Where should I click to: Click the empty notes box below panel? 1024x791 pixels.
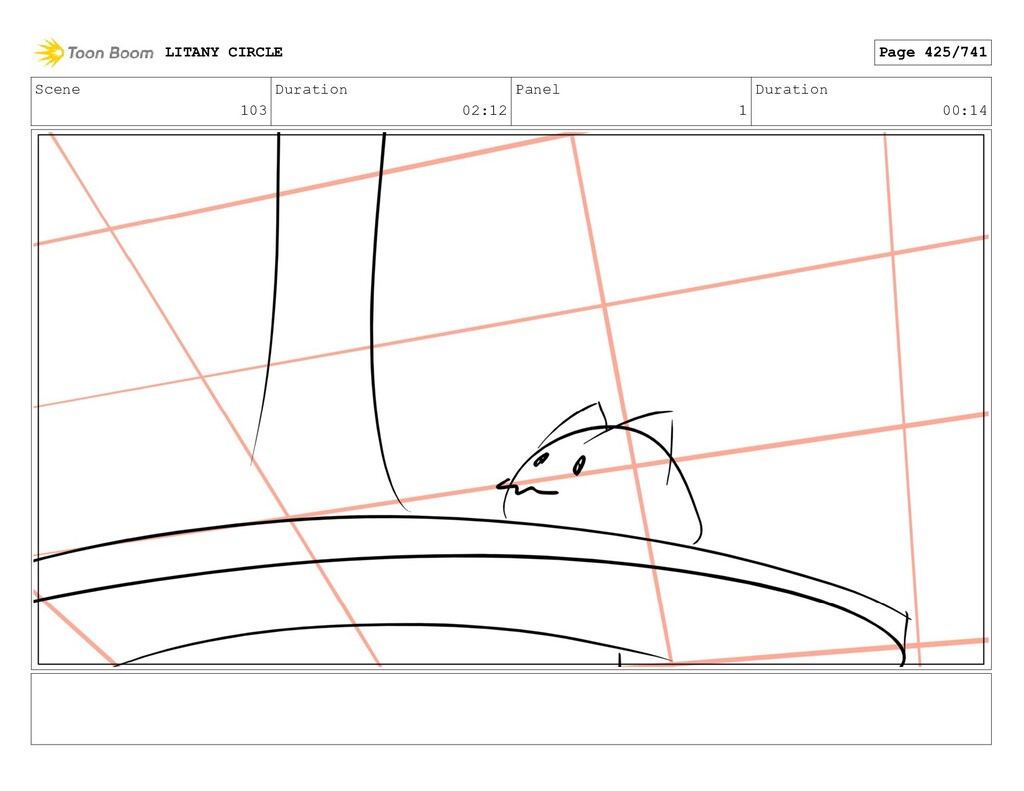[x=511, y=709]
